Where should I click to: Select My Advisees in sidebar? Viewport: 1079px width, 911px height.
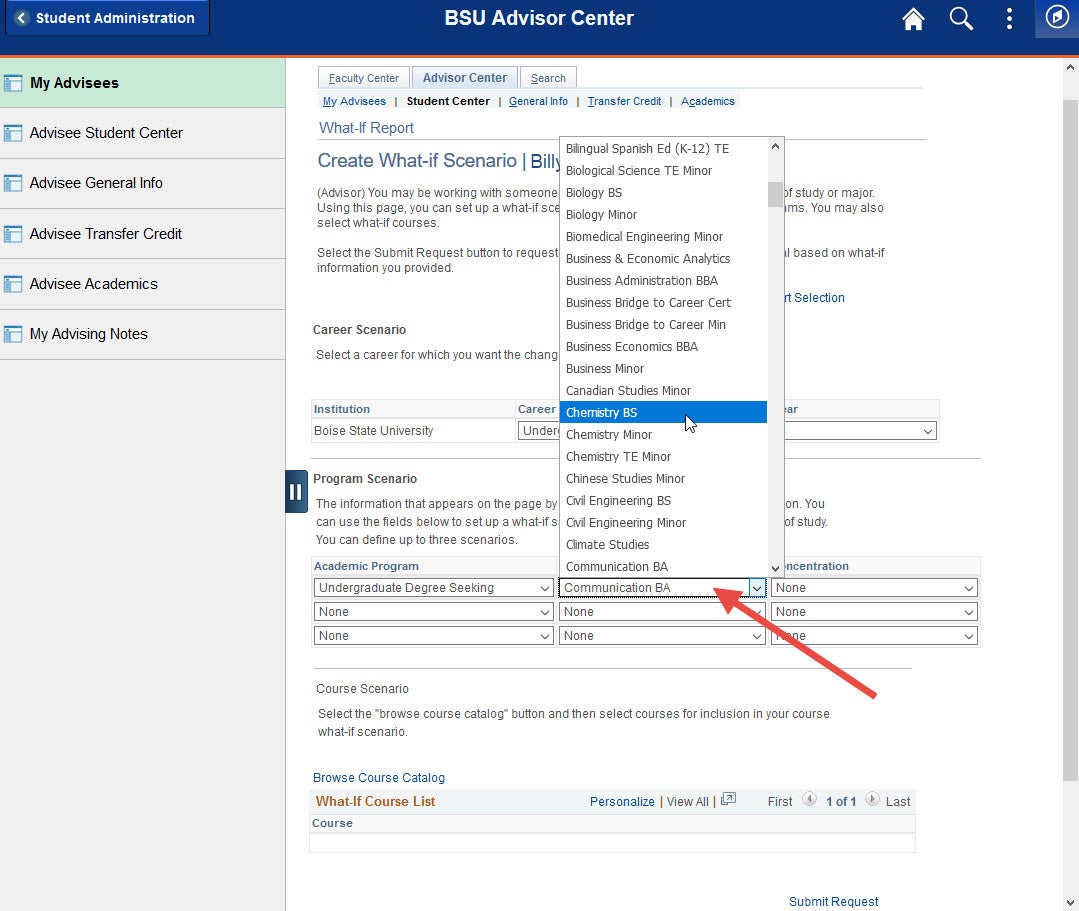(142, 83)
